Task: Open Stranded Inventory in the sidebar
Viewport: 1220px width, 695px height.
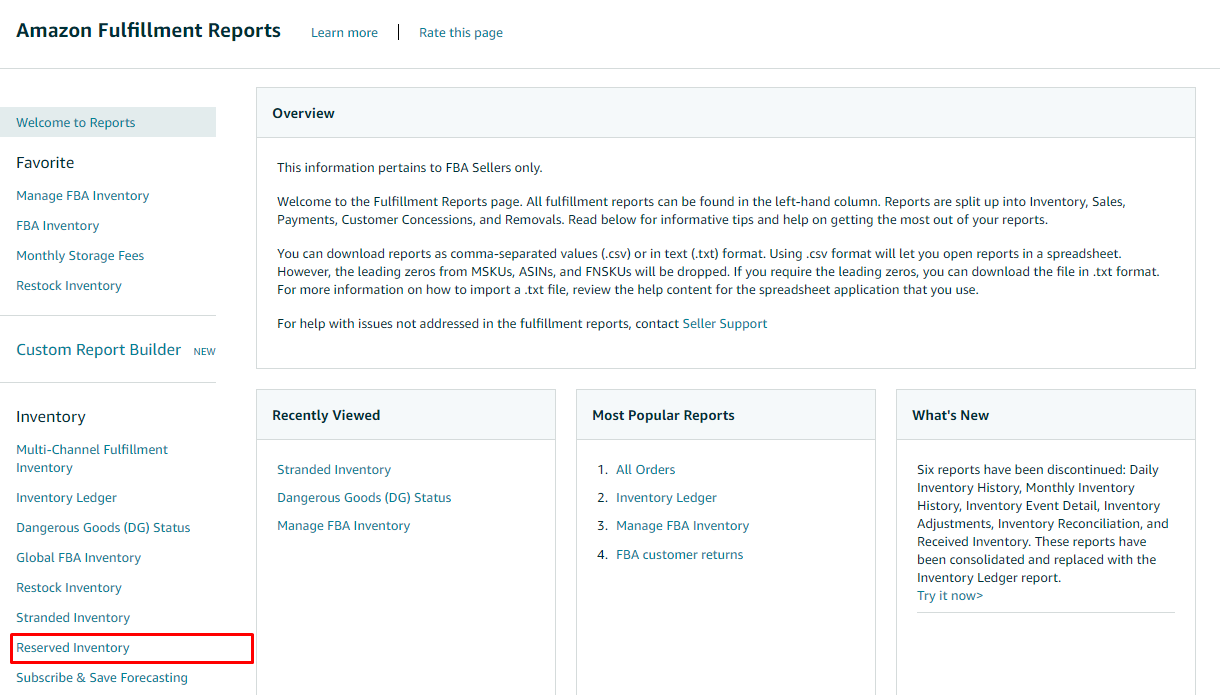Action: (73, 618)
